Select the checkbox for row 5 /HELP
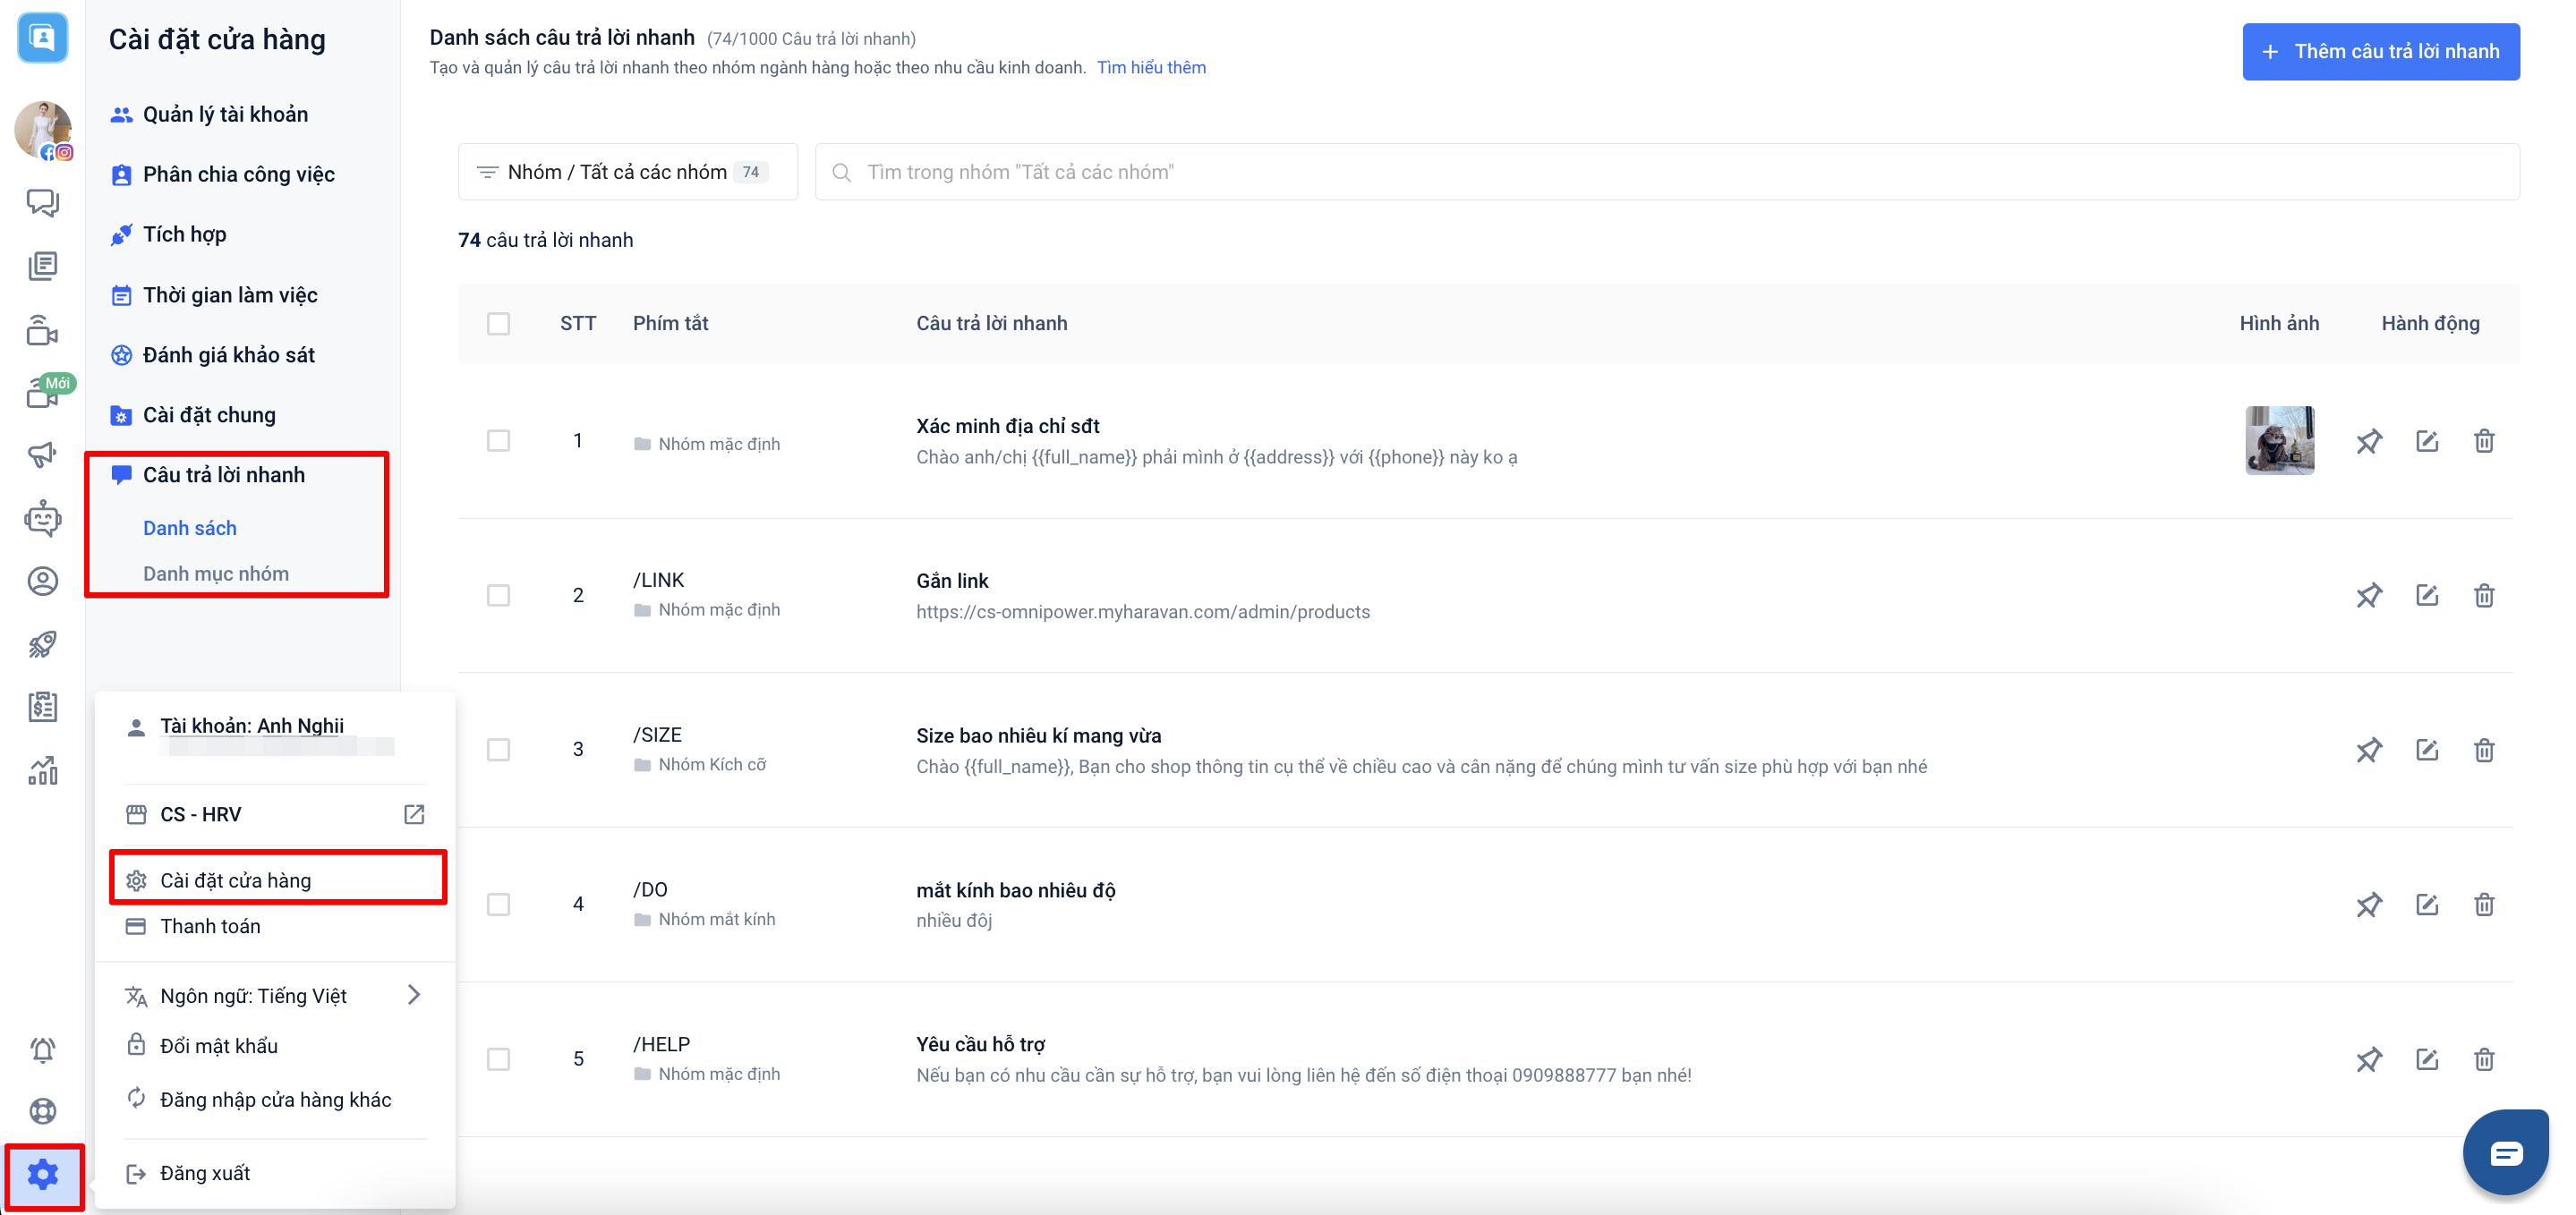 coord(498,1059)
